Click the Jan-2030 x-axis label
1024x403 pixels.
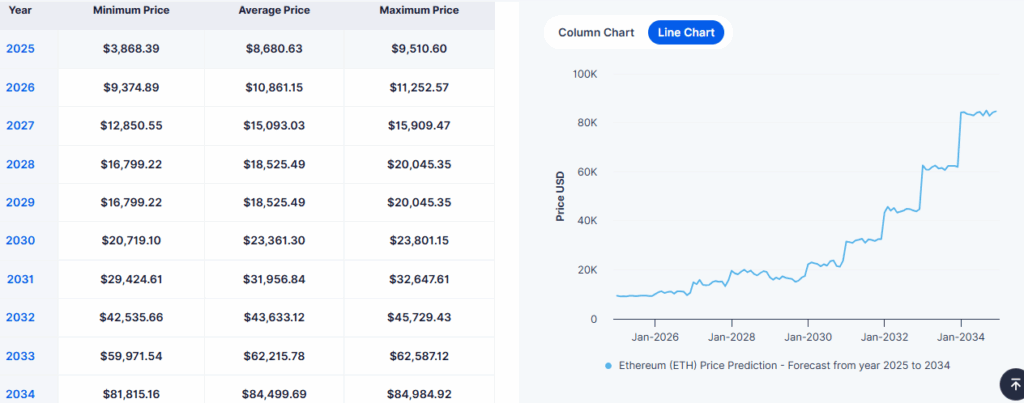806,339
